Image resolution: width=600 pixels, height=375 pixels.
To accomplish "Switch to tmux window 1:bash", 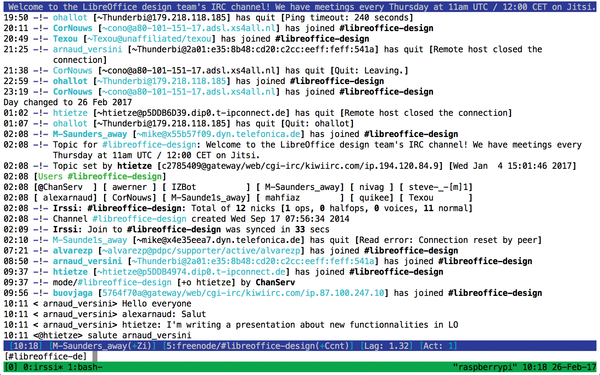I will 85,368.
